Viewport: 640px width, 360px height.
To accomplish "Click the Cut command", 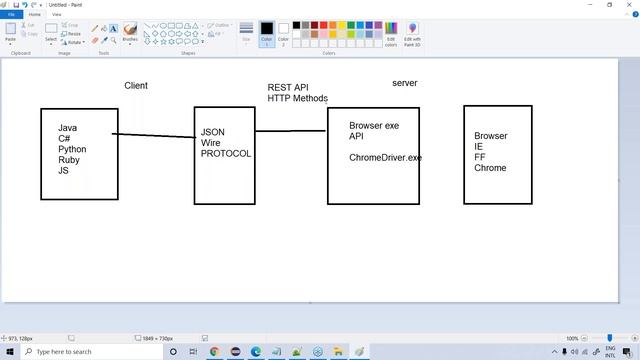I will tap(28, 25).
